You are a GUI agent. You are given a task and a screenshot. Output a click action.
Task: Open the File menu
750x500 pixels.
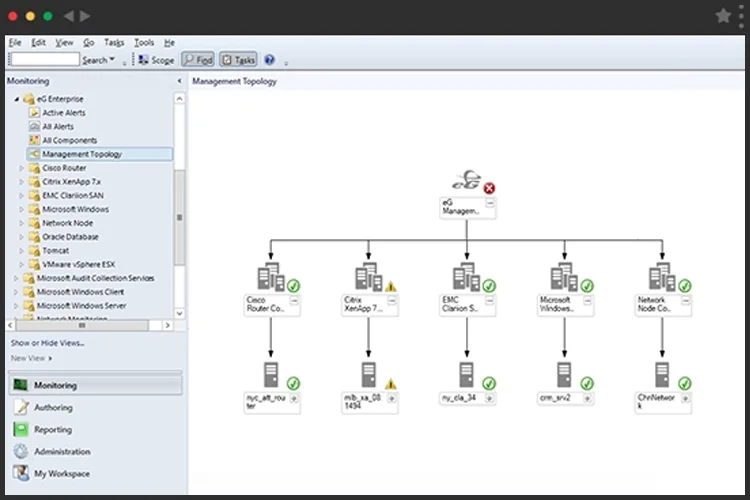[15, 43]
